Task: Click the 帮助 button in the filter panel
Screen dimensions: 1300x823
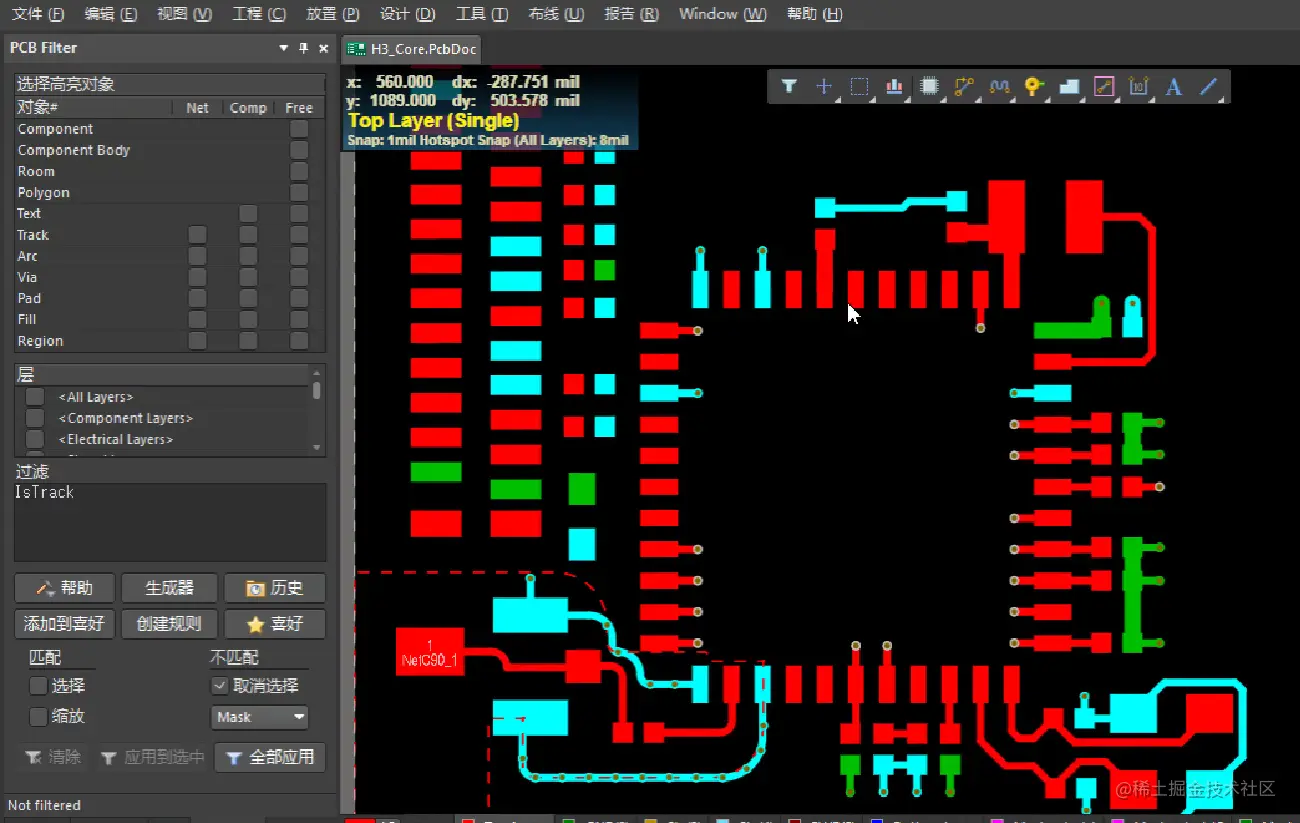Action: (x=65, y=588)
